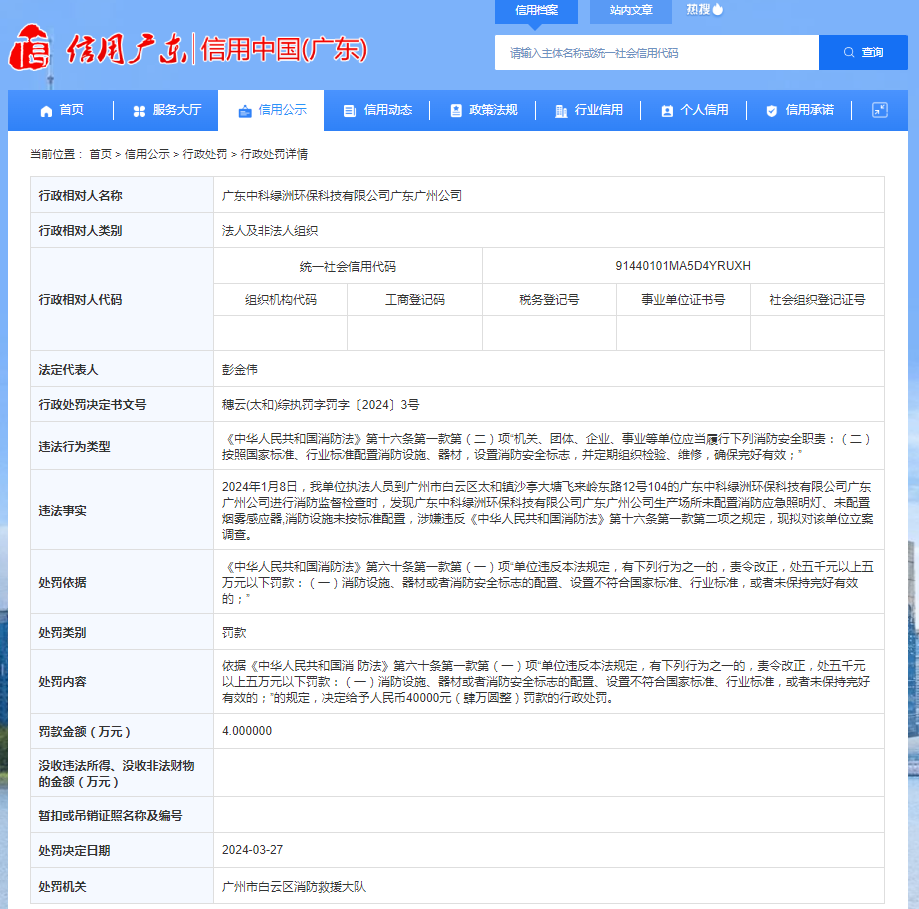The width and height of the screenshot is (919, 909).
Task: Select credit code 91440101MA5D4YRUXH
Action: (683, 266)
